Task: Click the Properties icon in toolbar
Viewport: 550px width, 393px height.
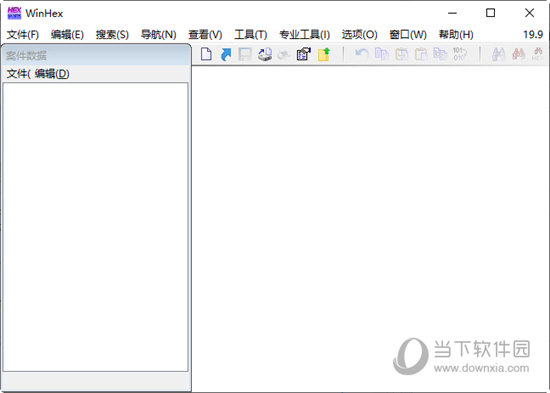Action: (304, 54)
